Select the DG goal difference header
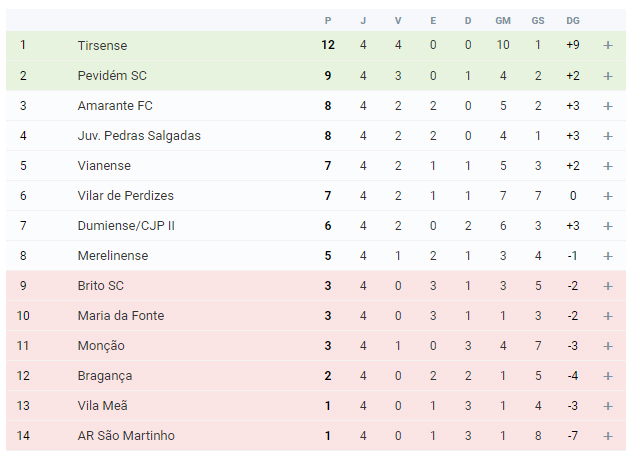The height and width of the screenshot is (461, 631). tap(573, 21)
